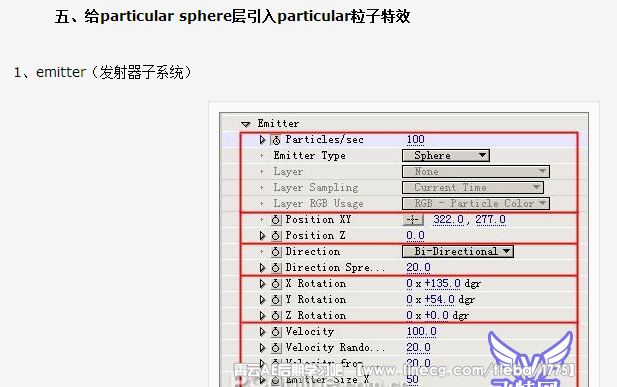617x387 pixels.
Task: Expand the Y Rotation property triangle
Action: [x=262, y=300]
